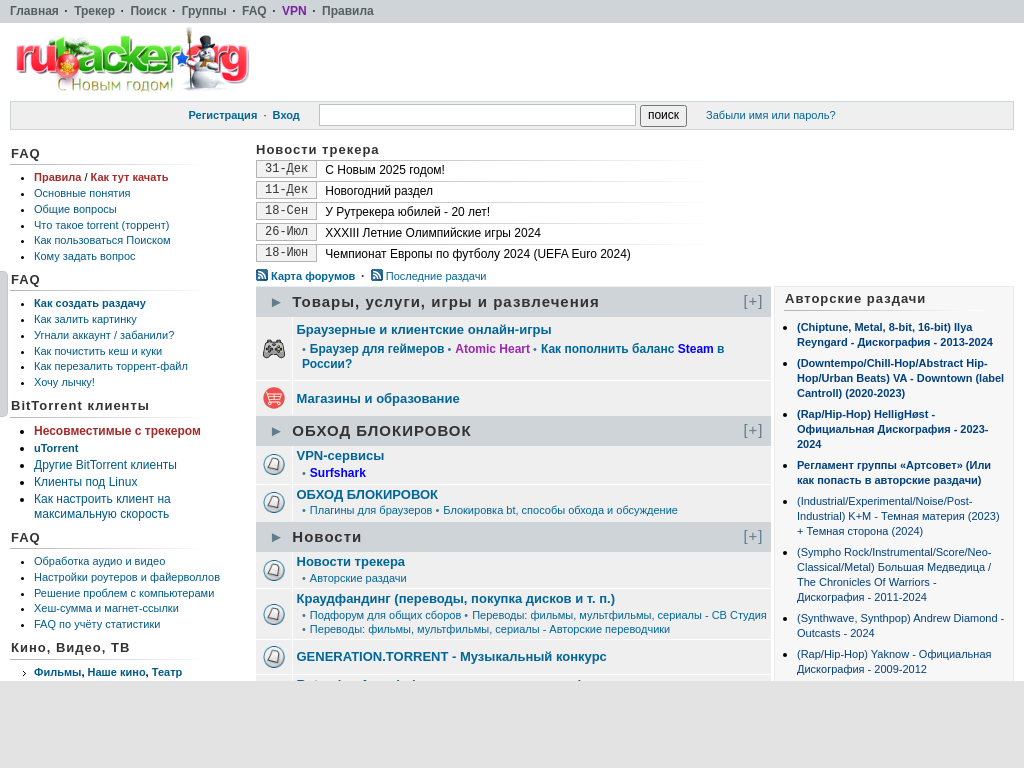Click the forum icon beside Новости трекера subforum

pyautogui.click(x=274, y=570)
